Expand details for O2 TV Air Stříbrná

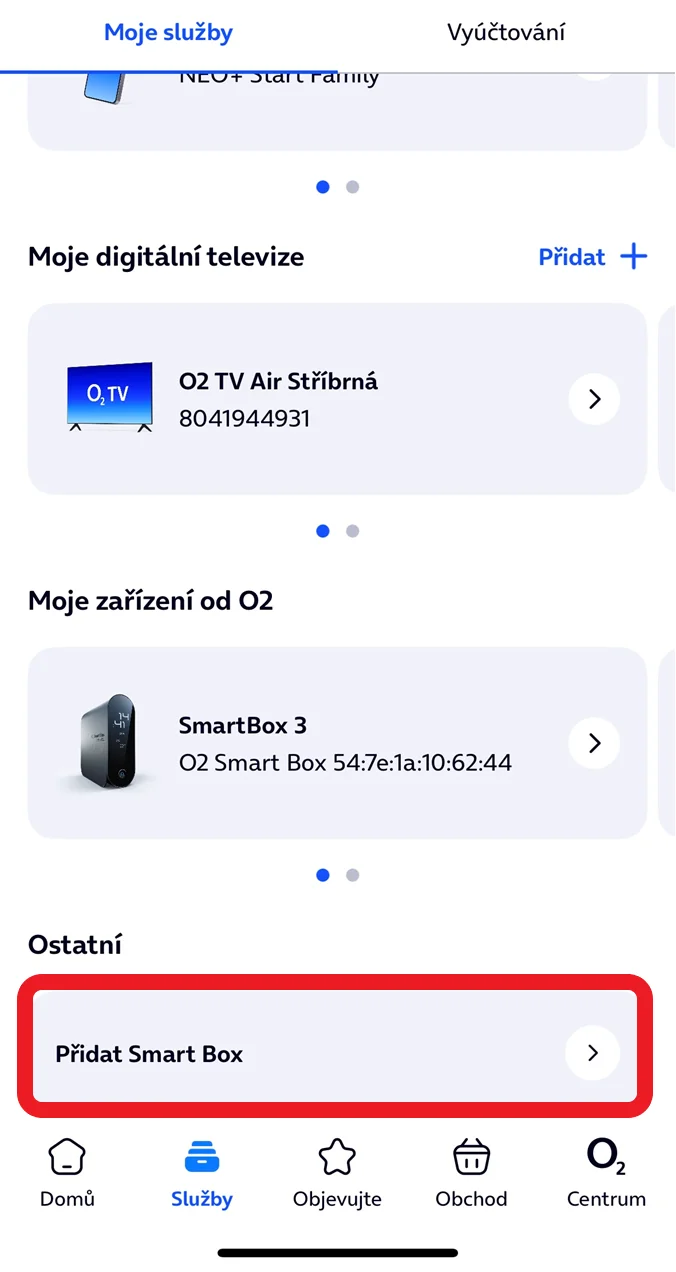coord(594,399)
